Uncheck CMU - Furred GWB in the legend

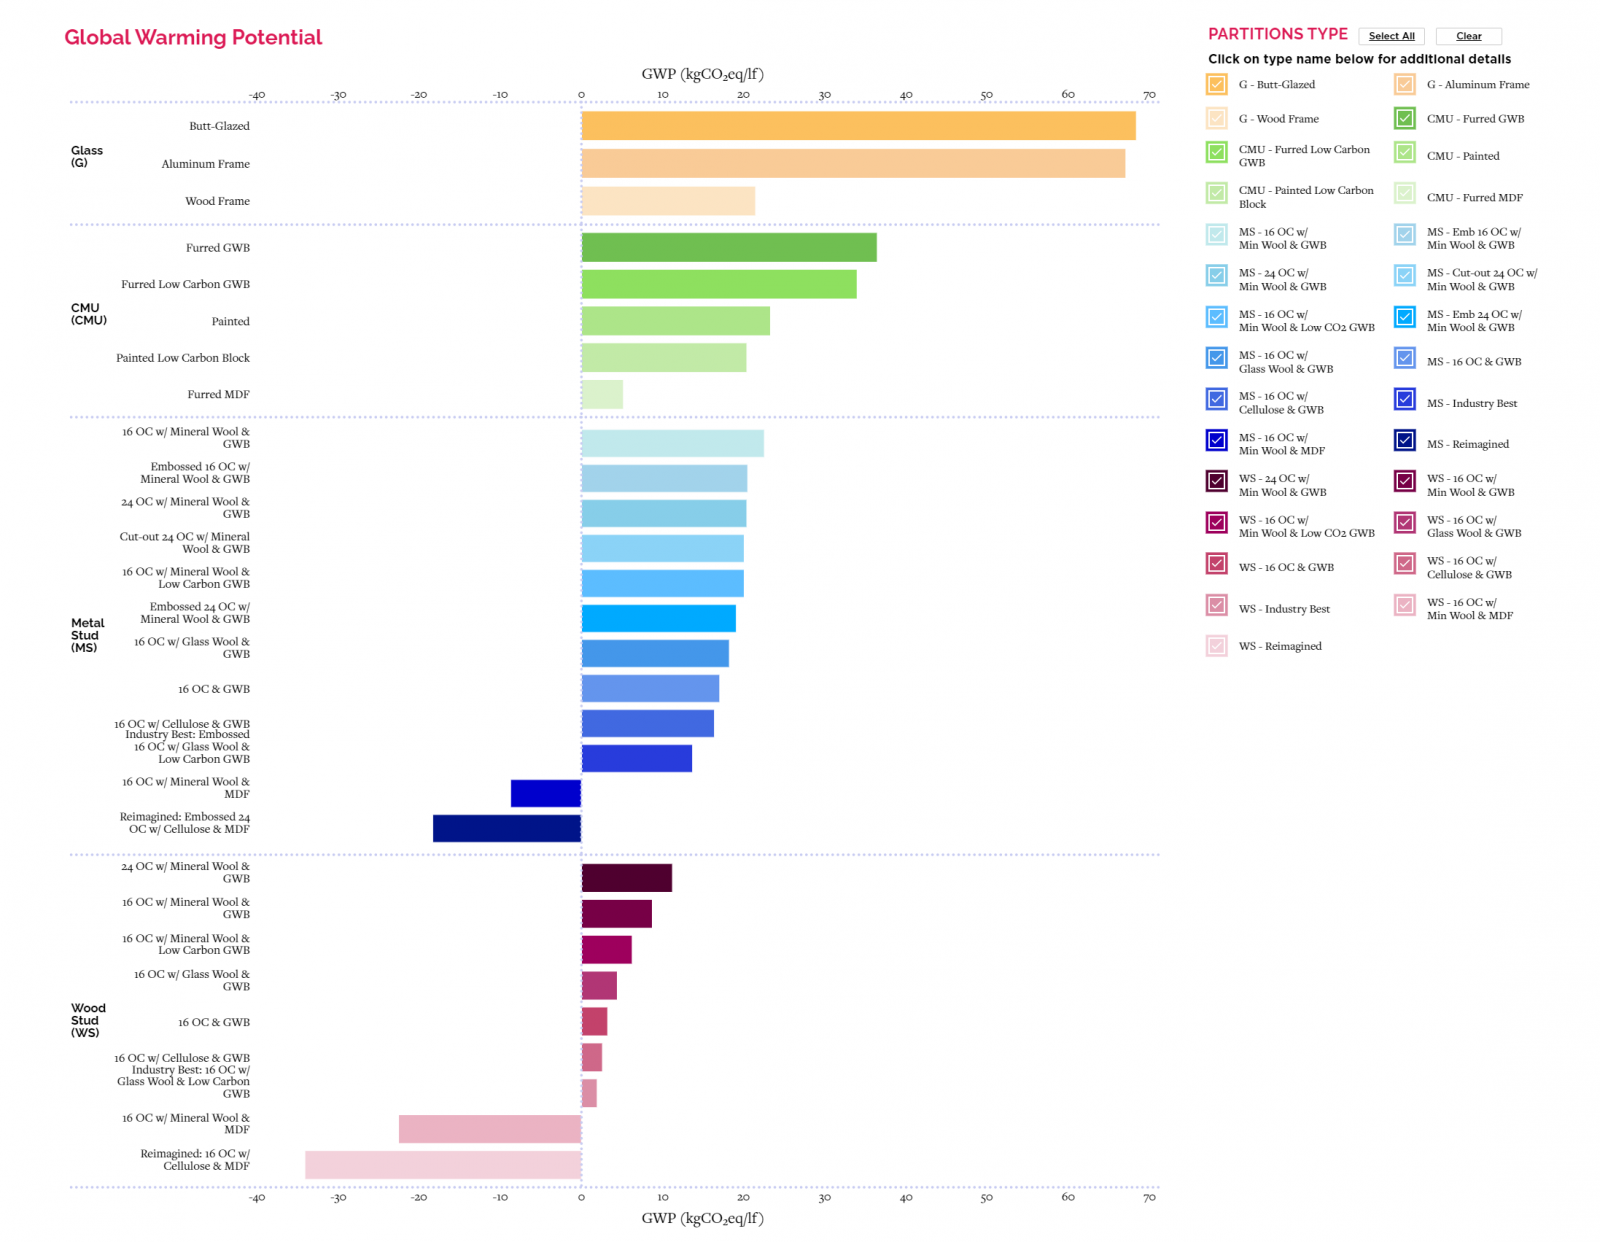[x=1403, y=118]
